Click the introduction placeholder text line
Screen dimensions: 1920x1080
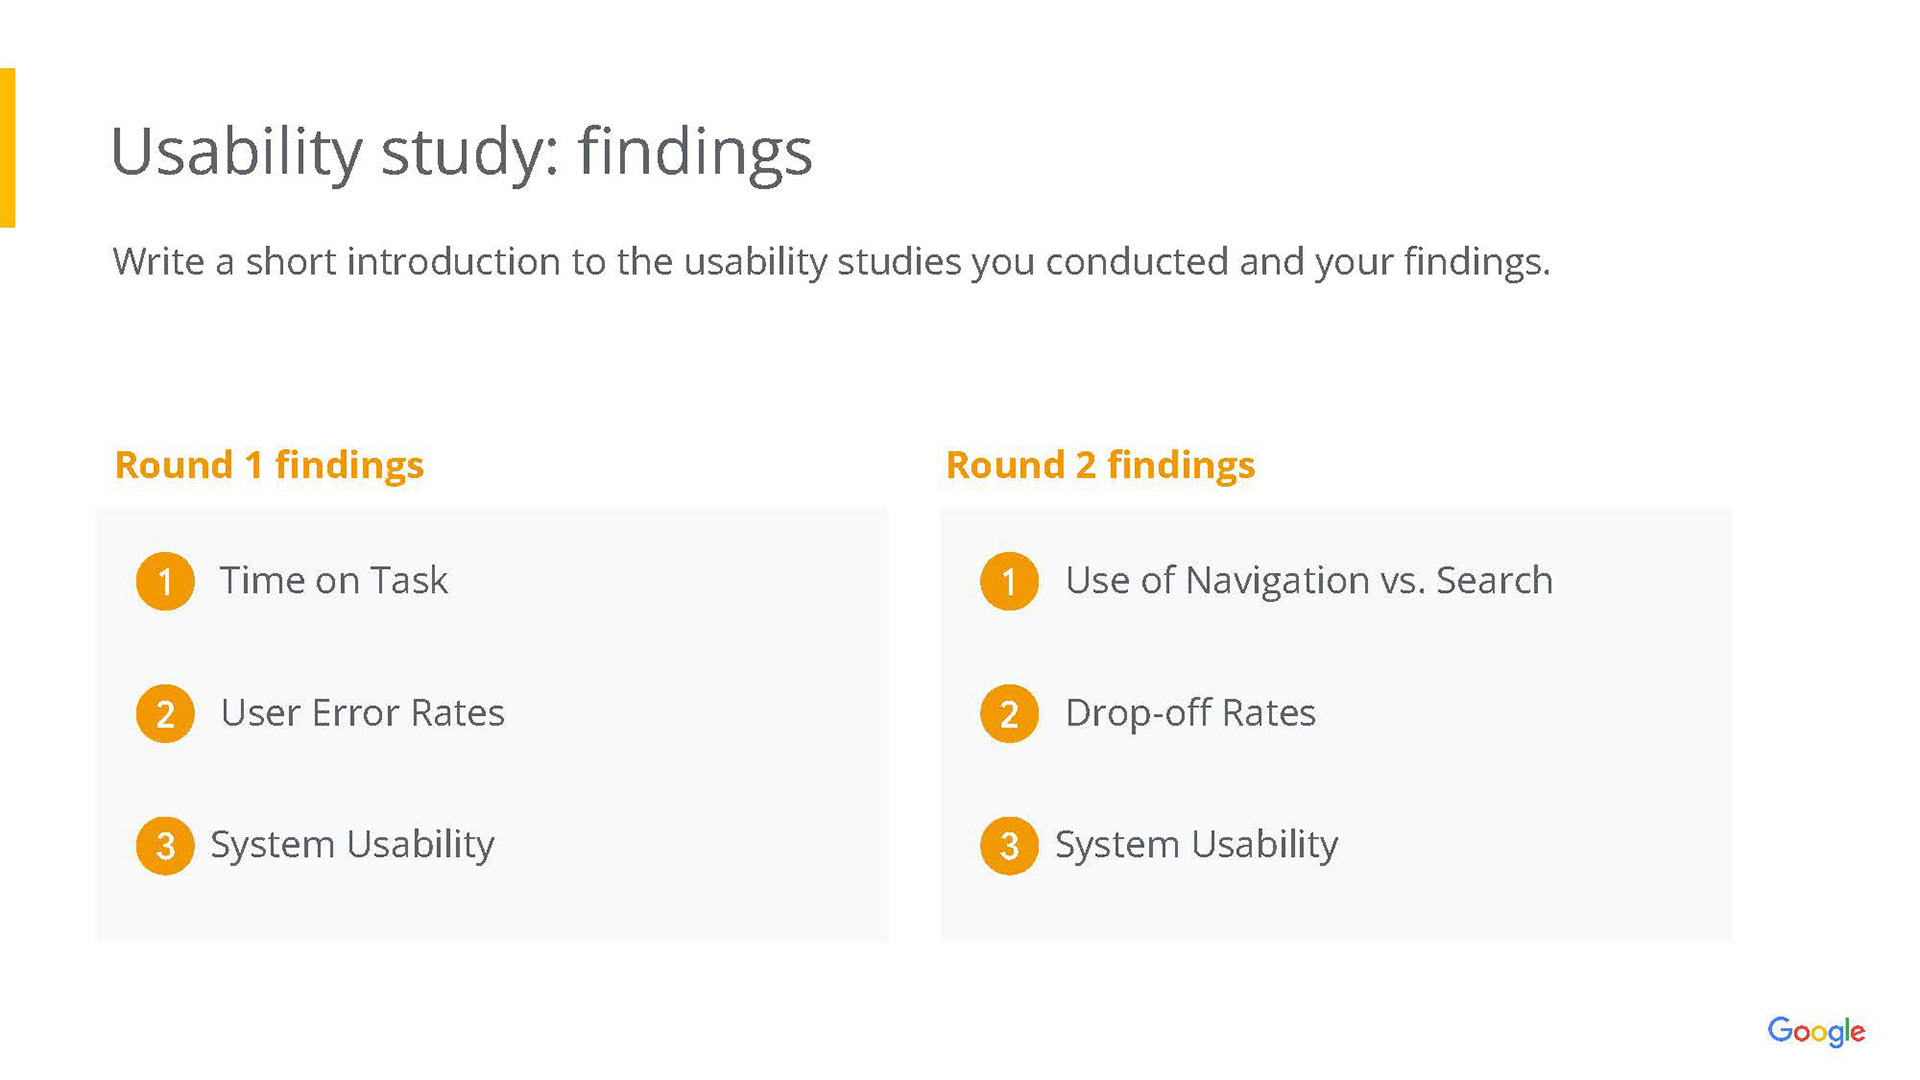tap(830, 262)
